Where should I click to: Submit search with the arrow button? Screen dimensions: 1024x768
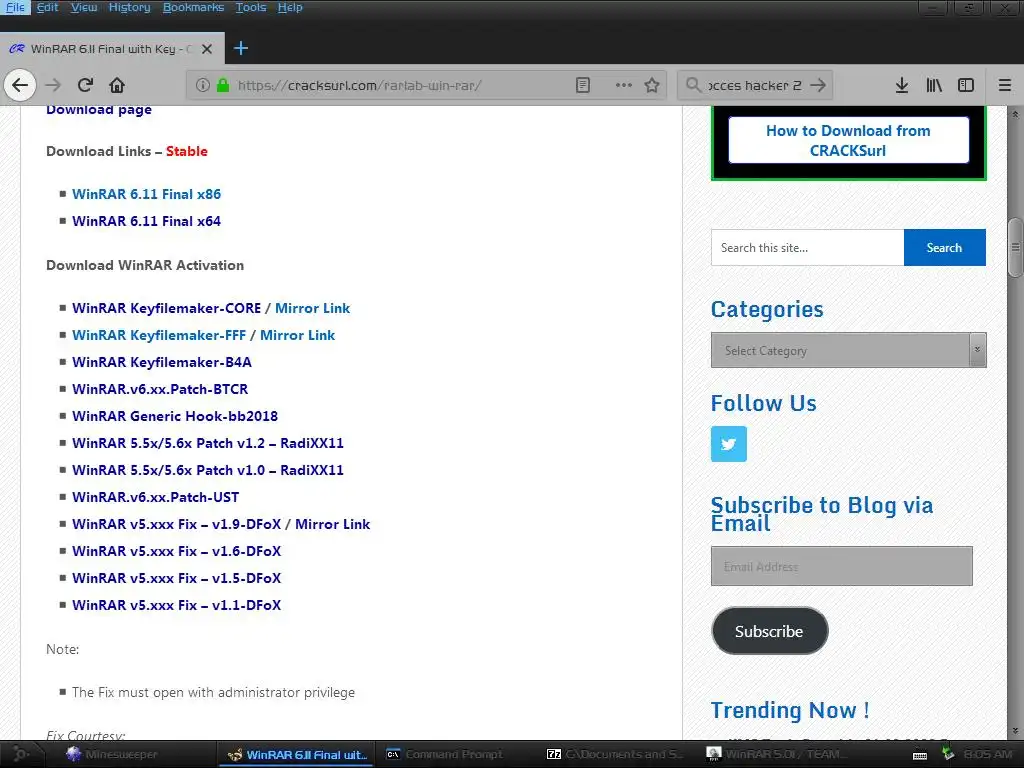[x=818, y=85]
